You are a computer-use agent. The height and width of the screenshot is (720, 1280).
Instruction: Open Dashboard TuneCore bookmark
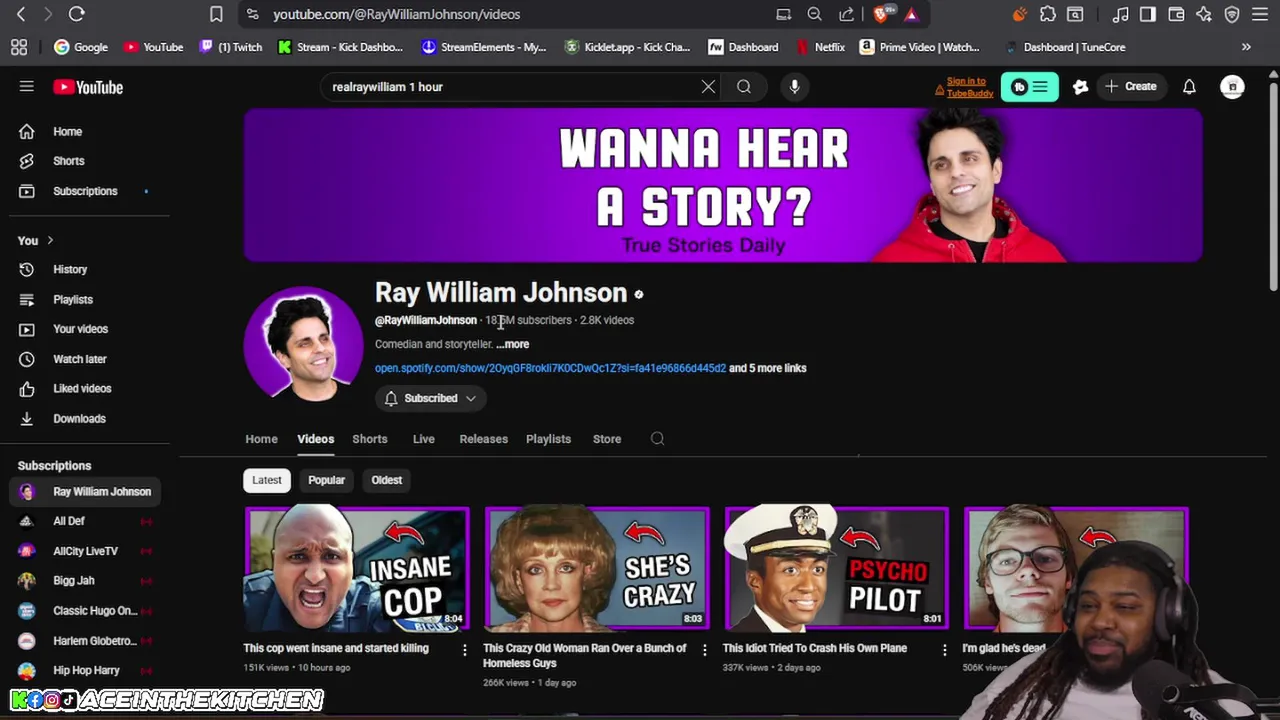point(1065,47)
